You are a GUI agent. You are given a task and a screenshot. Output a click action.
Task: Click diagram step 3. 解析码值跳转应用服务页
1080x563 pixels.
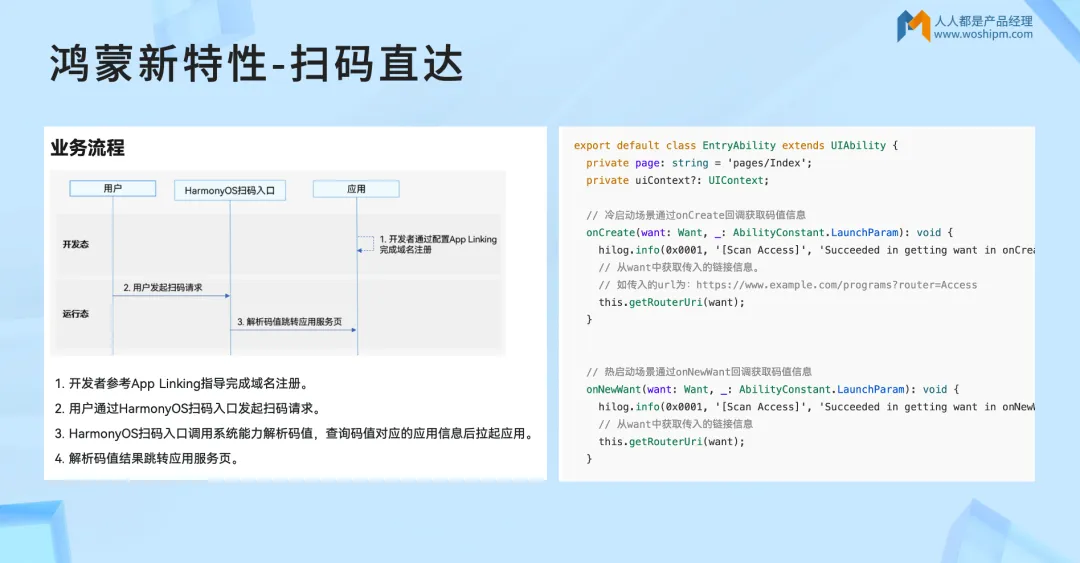coord(290,322)
